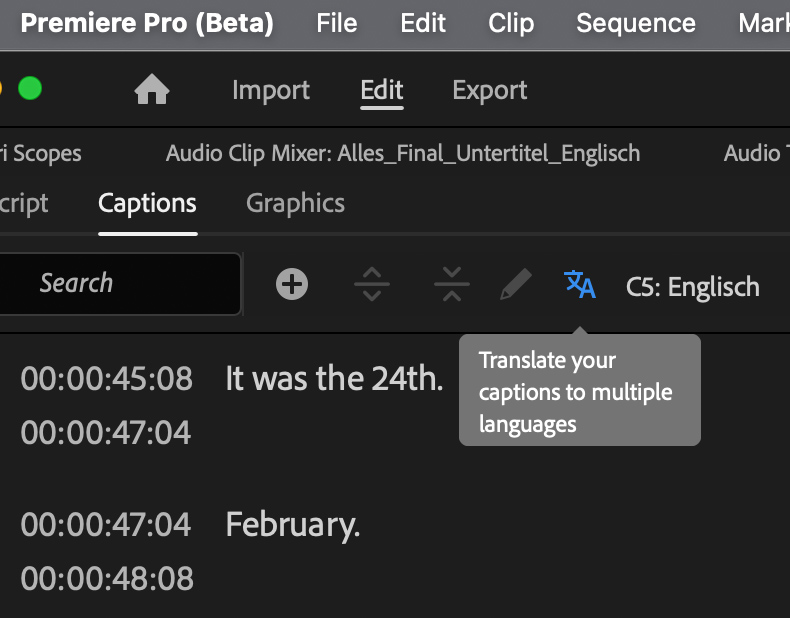Click the pencil edit icon
790x618 pixels.
pos(516,284)
